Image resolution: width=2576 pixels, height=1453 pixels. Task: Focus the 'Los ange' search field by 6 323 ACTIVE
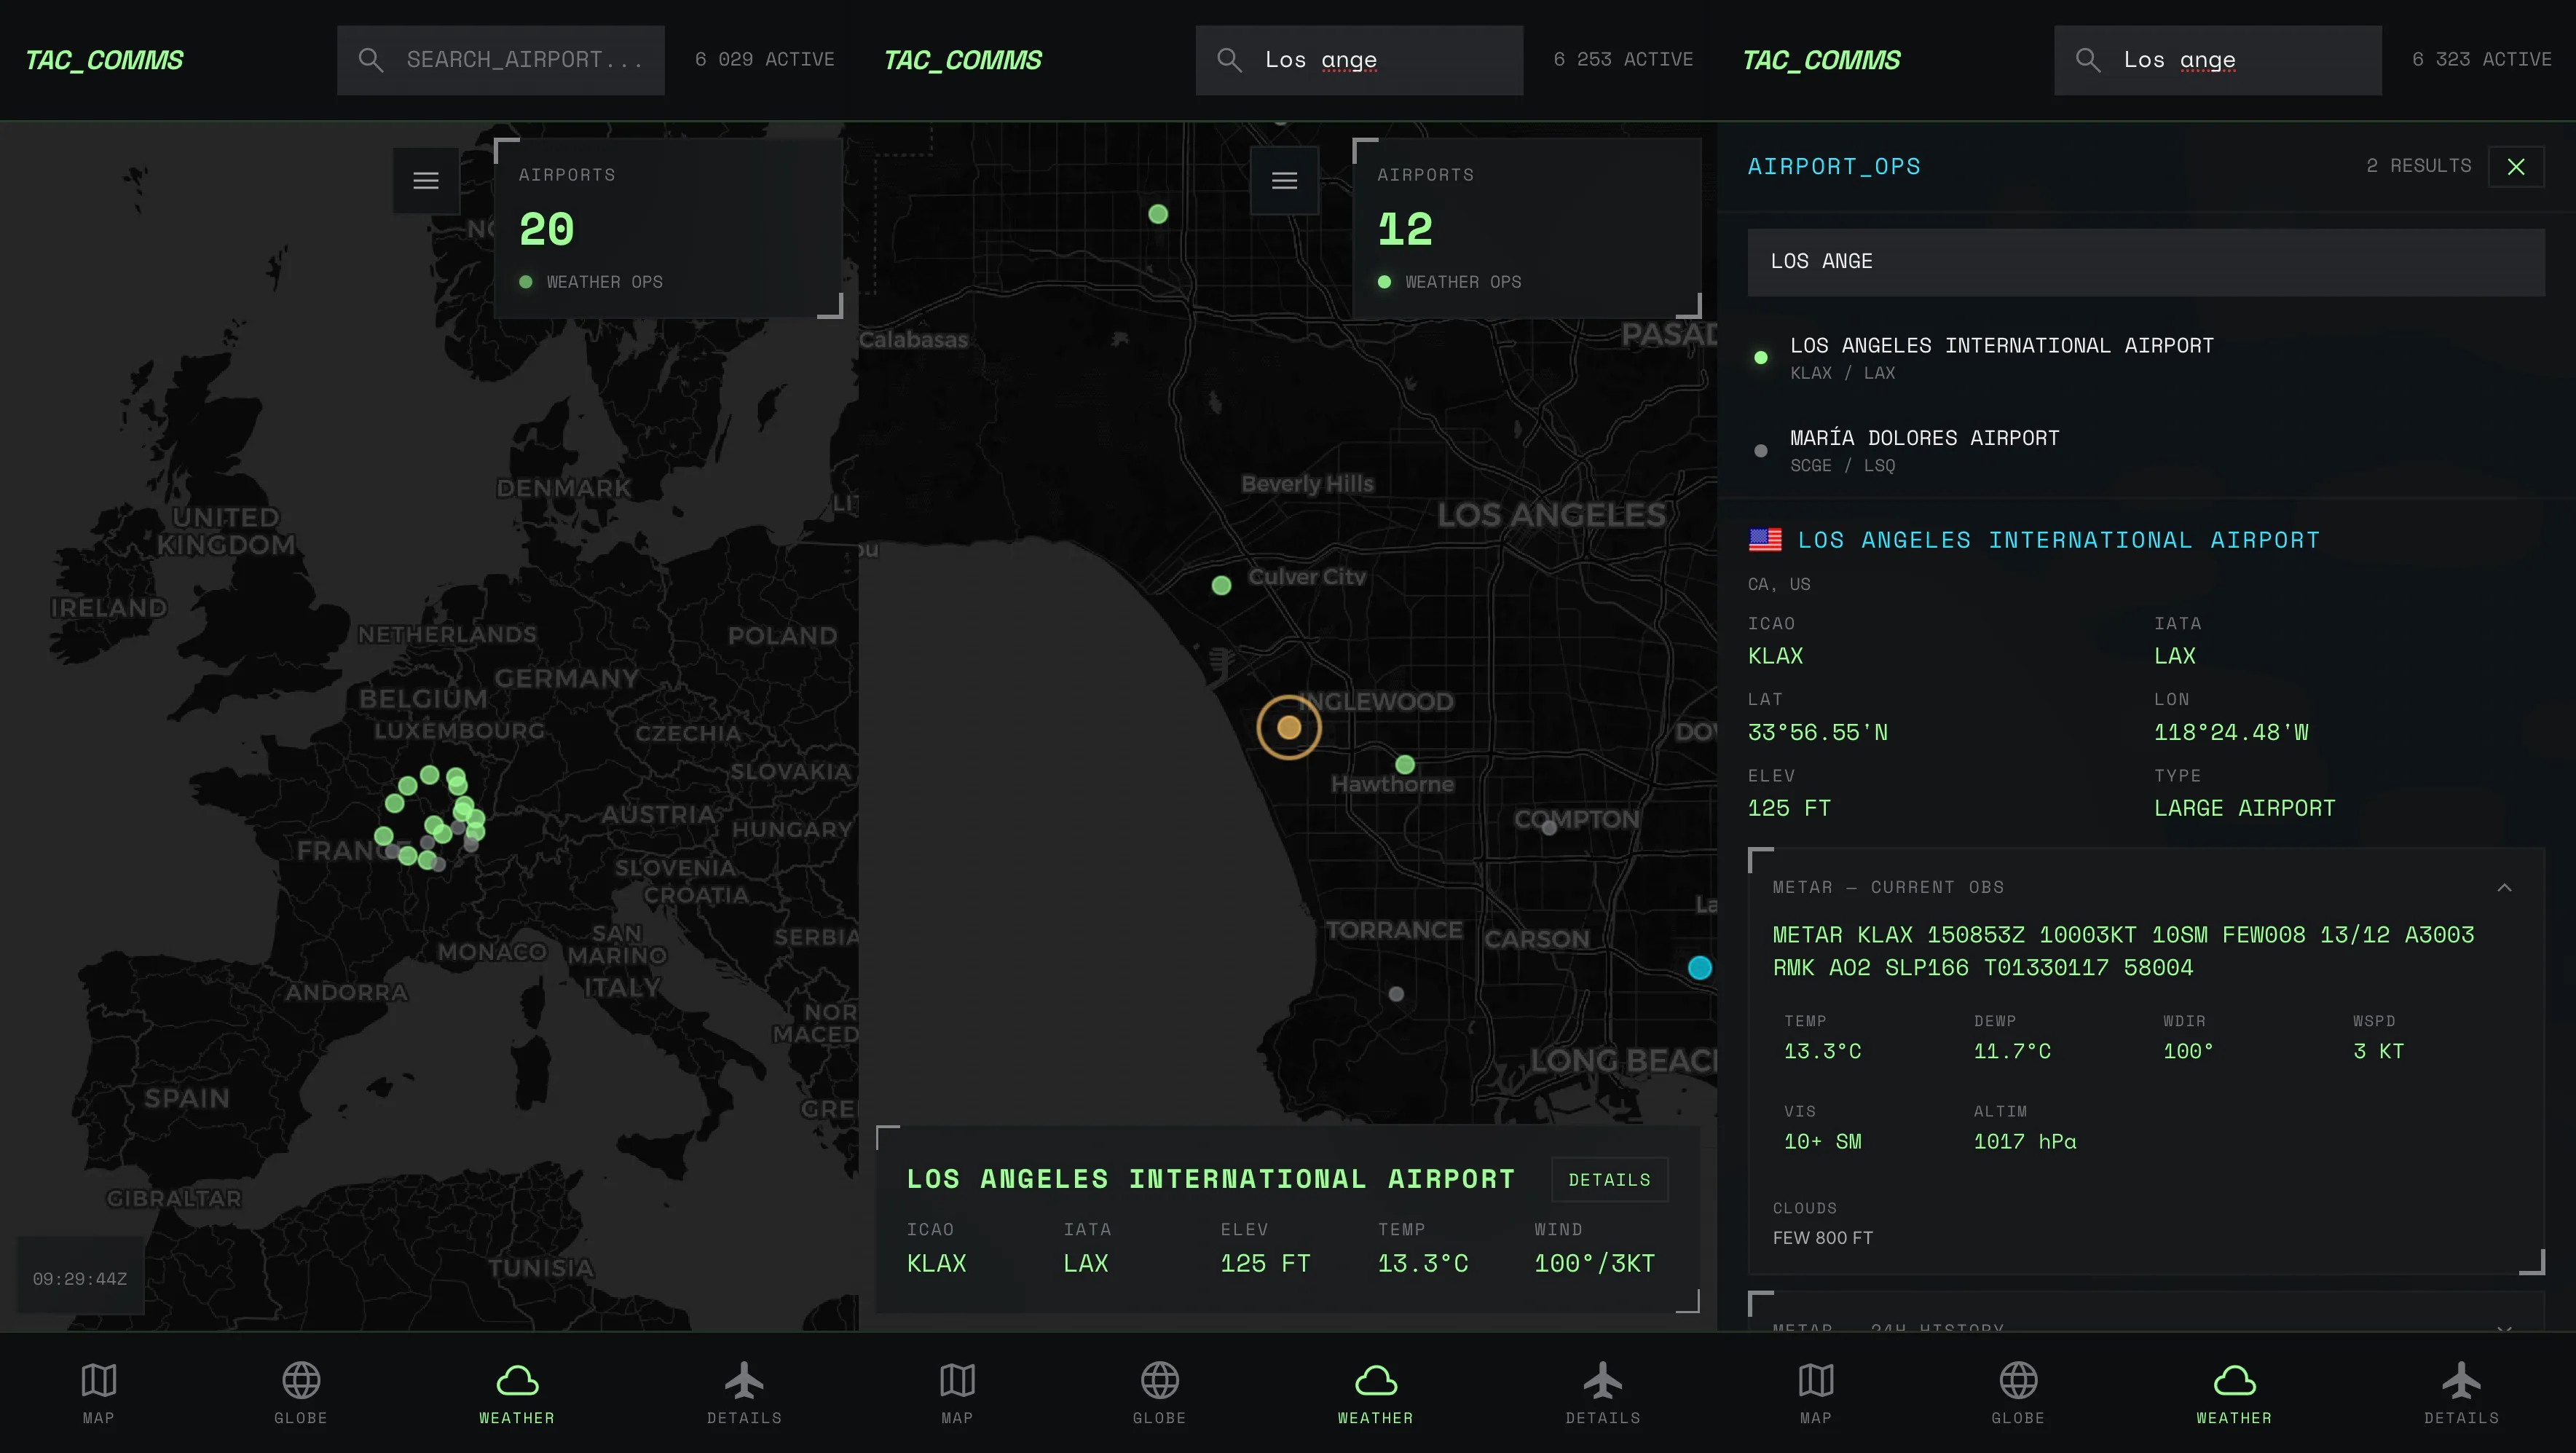tap(2218, 60)
